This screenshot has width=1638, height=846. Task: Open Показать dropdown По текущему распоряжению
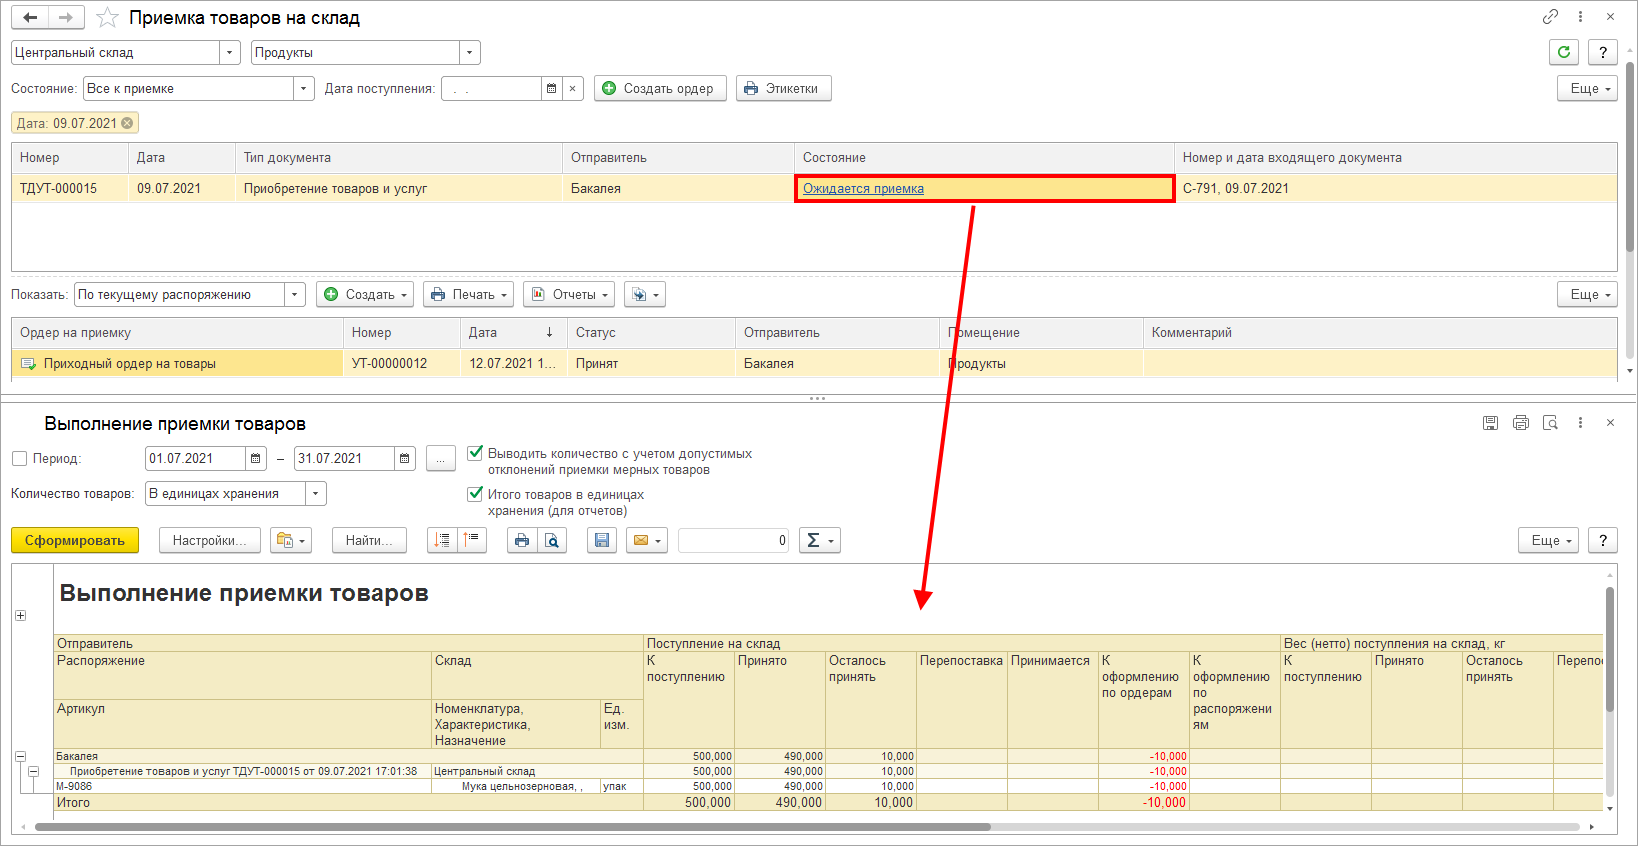click(x=295, y=294)
